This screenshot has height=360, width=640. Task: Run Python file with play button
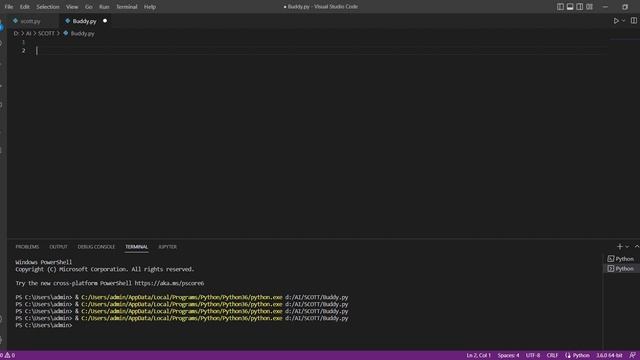coord(616,21)
